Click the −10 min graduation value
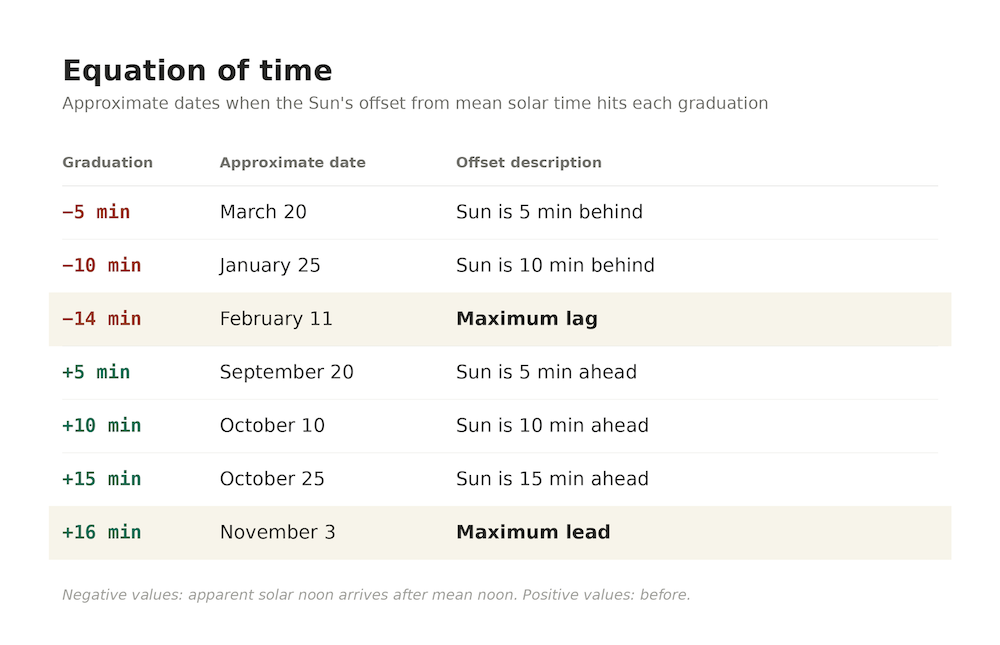1000x645 pixels. pyautogui.click(x=102, y=265)
